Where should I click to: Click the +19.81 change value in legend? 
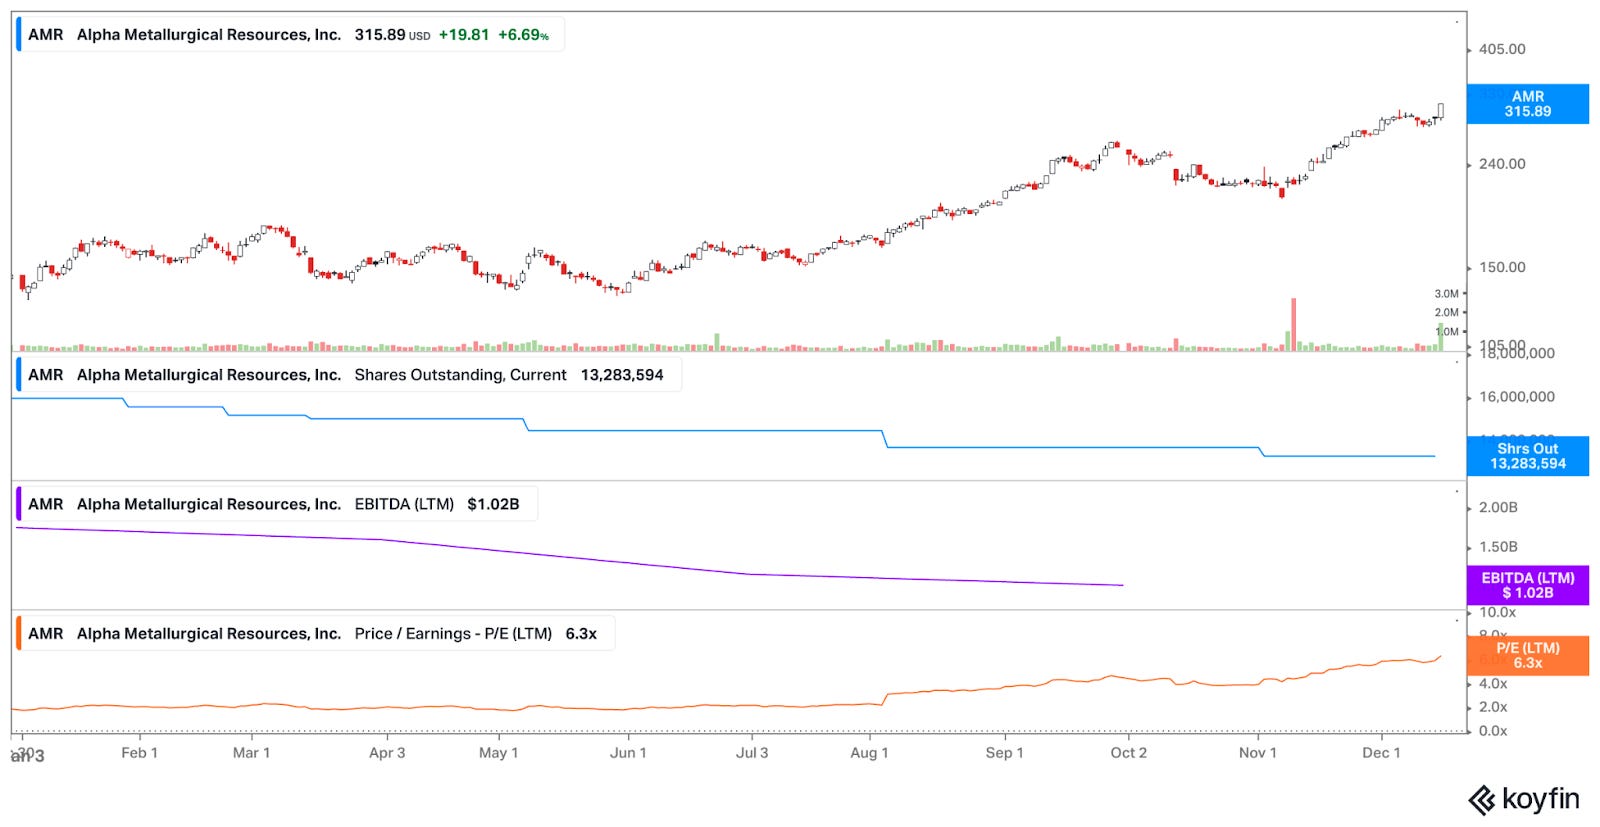click(x=464, y=35)
